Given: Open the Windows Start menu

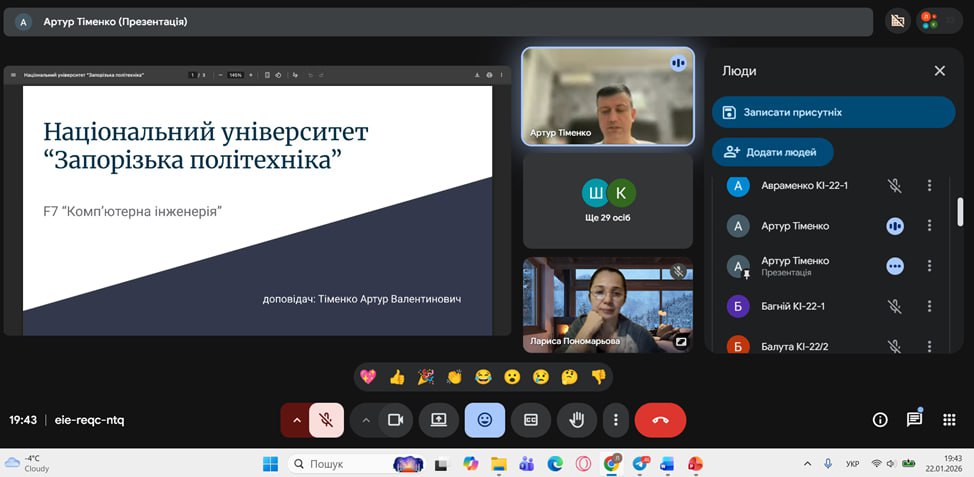Looking at the screenshot, I should 270,464.
